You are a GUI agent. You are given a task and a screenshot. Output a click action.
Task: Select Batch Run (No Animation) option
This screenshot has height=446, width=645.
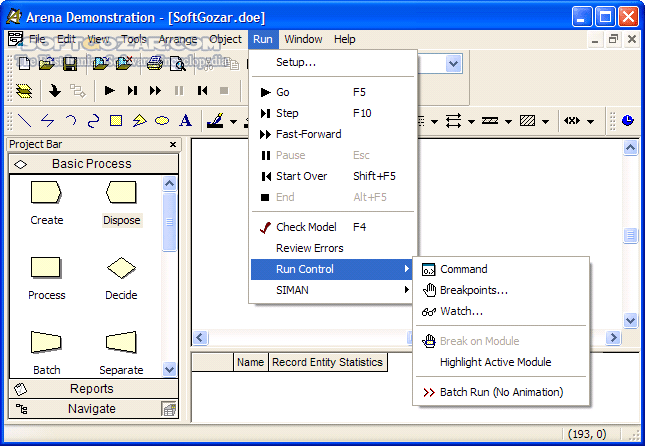pos(497,392)
